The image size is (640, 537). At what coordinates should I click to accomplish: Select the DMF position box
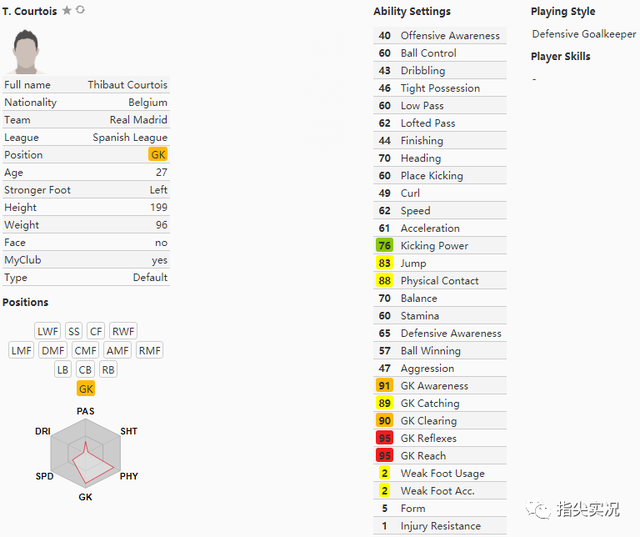coord(53,351)
